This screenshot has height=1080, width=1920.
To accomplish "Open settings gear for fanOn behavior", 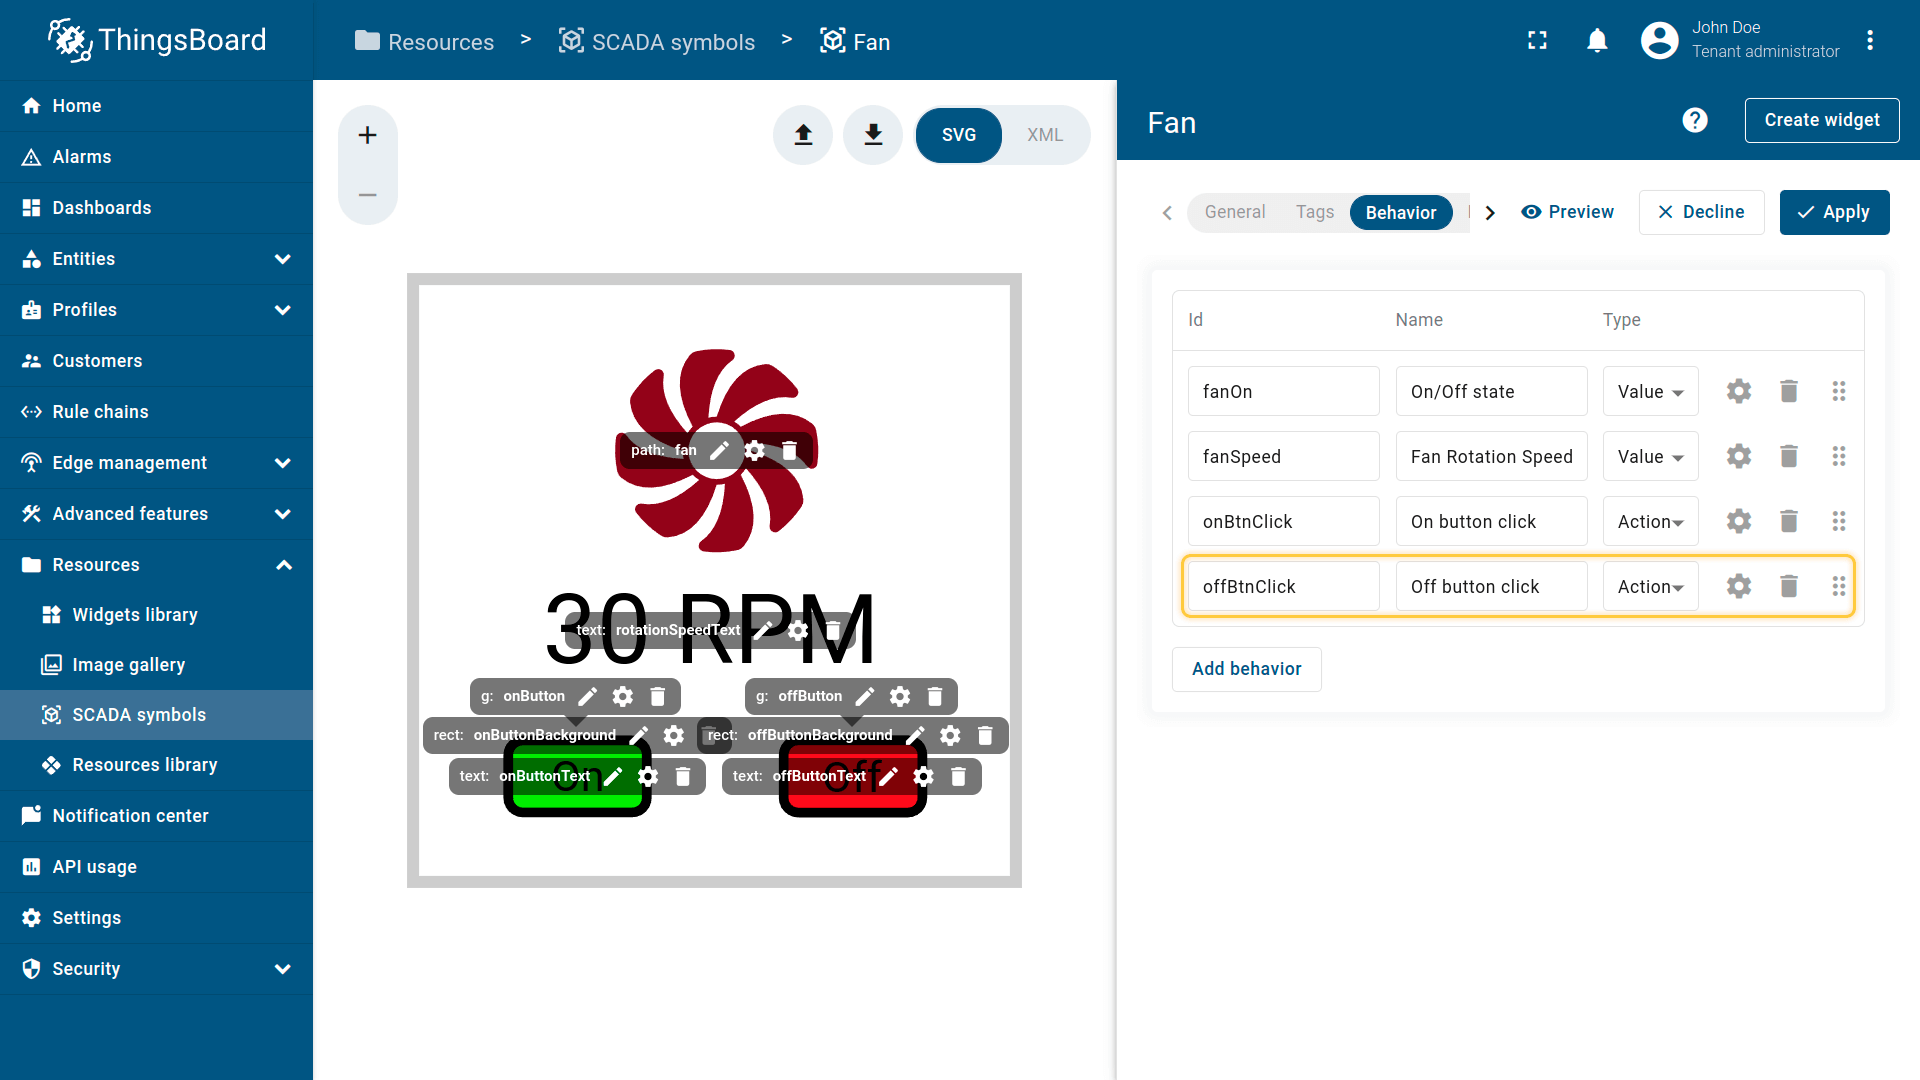I will click(x=1739, y=391).
